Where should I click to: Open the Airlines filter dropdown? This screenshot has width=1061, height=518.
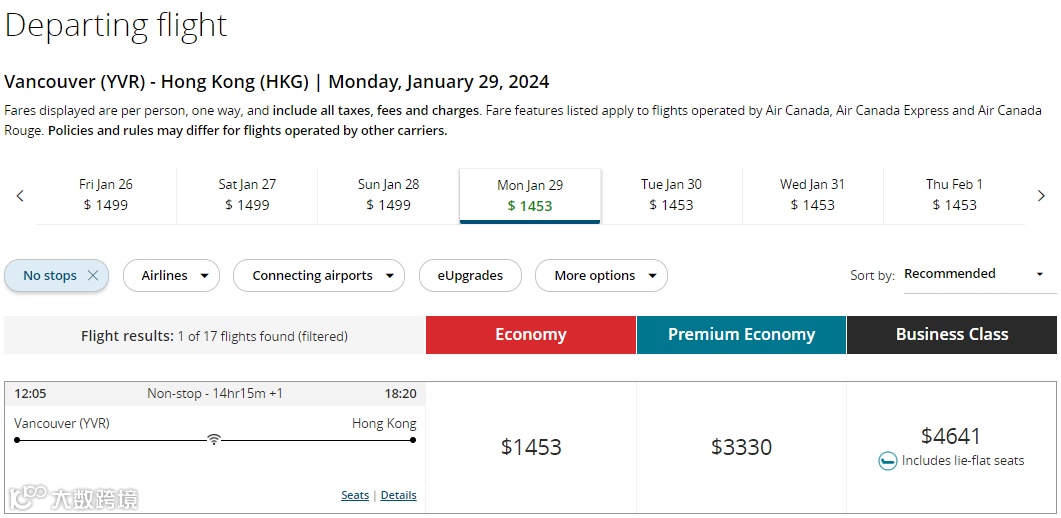click(x=171, y=276)
